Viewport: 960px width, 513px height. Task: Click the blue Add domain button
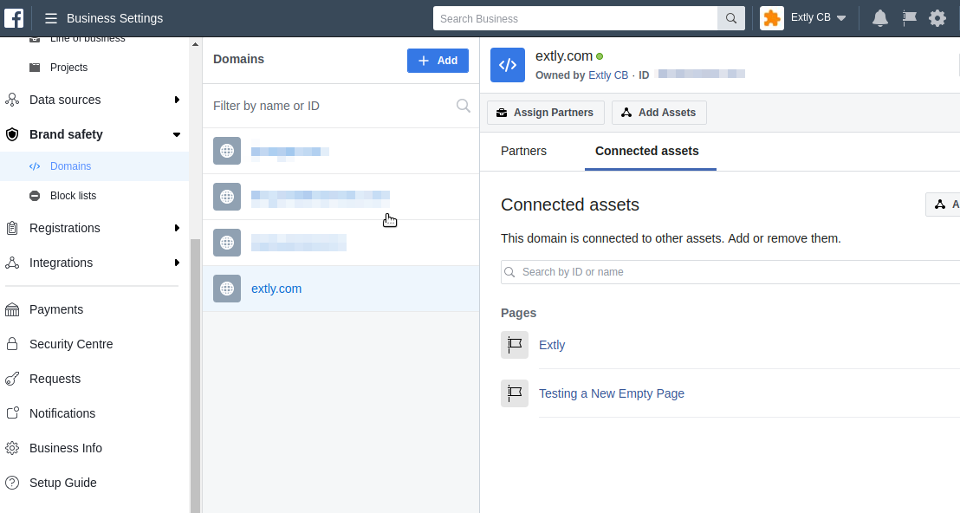[438, 61]
